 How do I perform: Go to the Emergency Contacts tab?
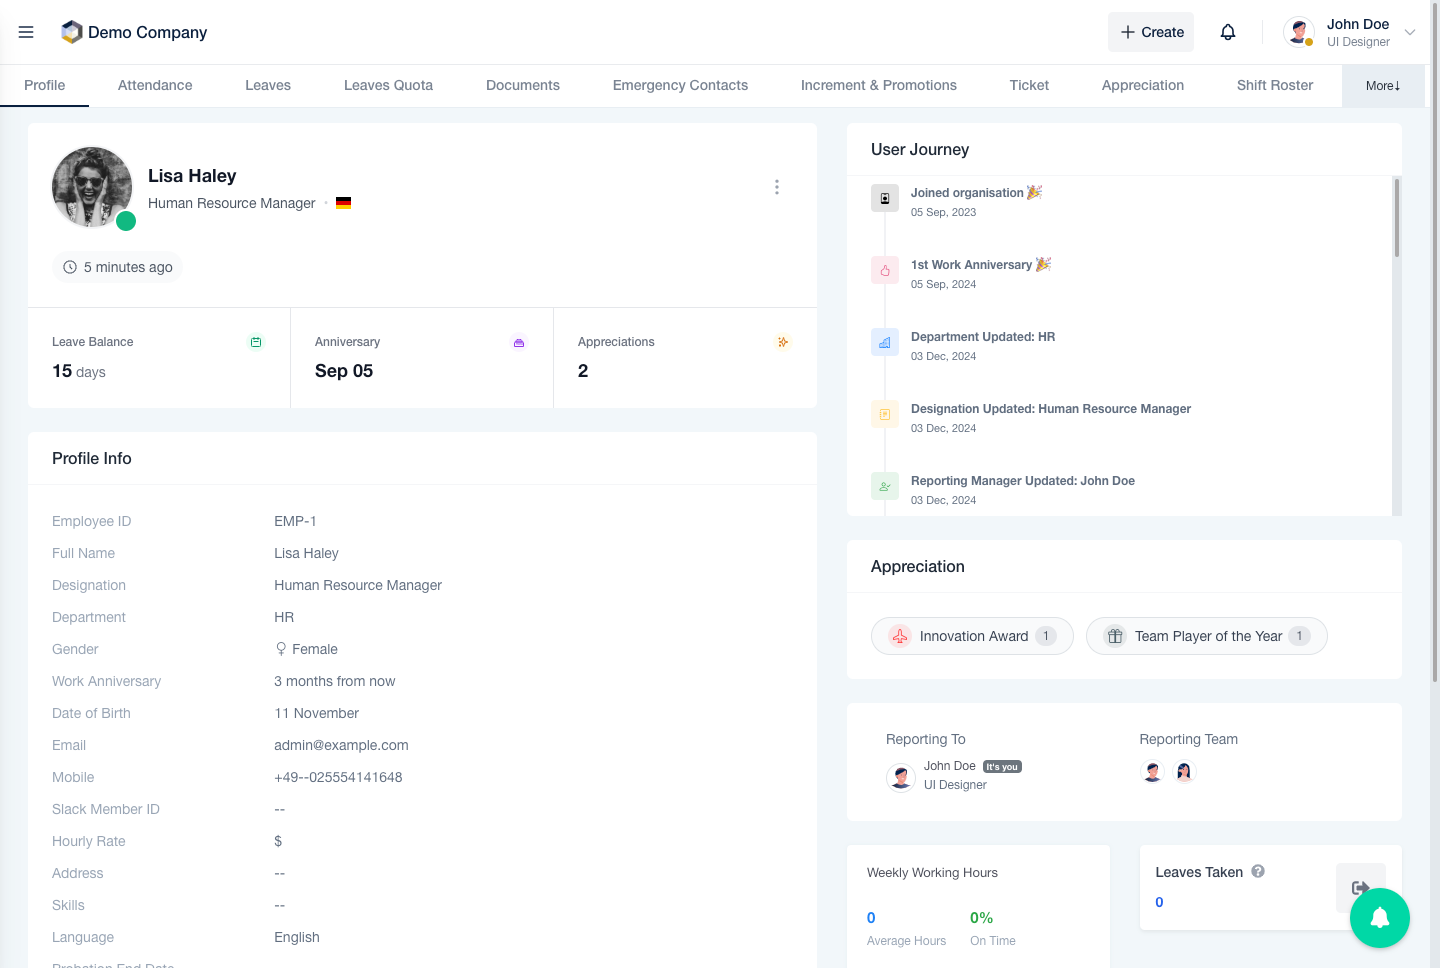click(680, 86)
